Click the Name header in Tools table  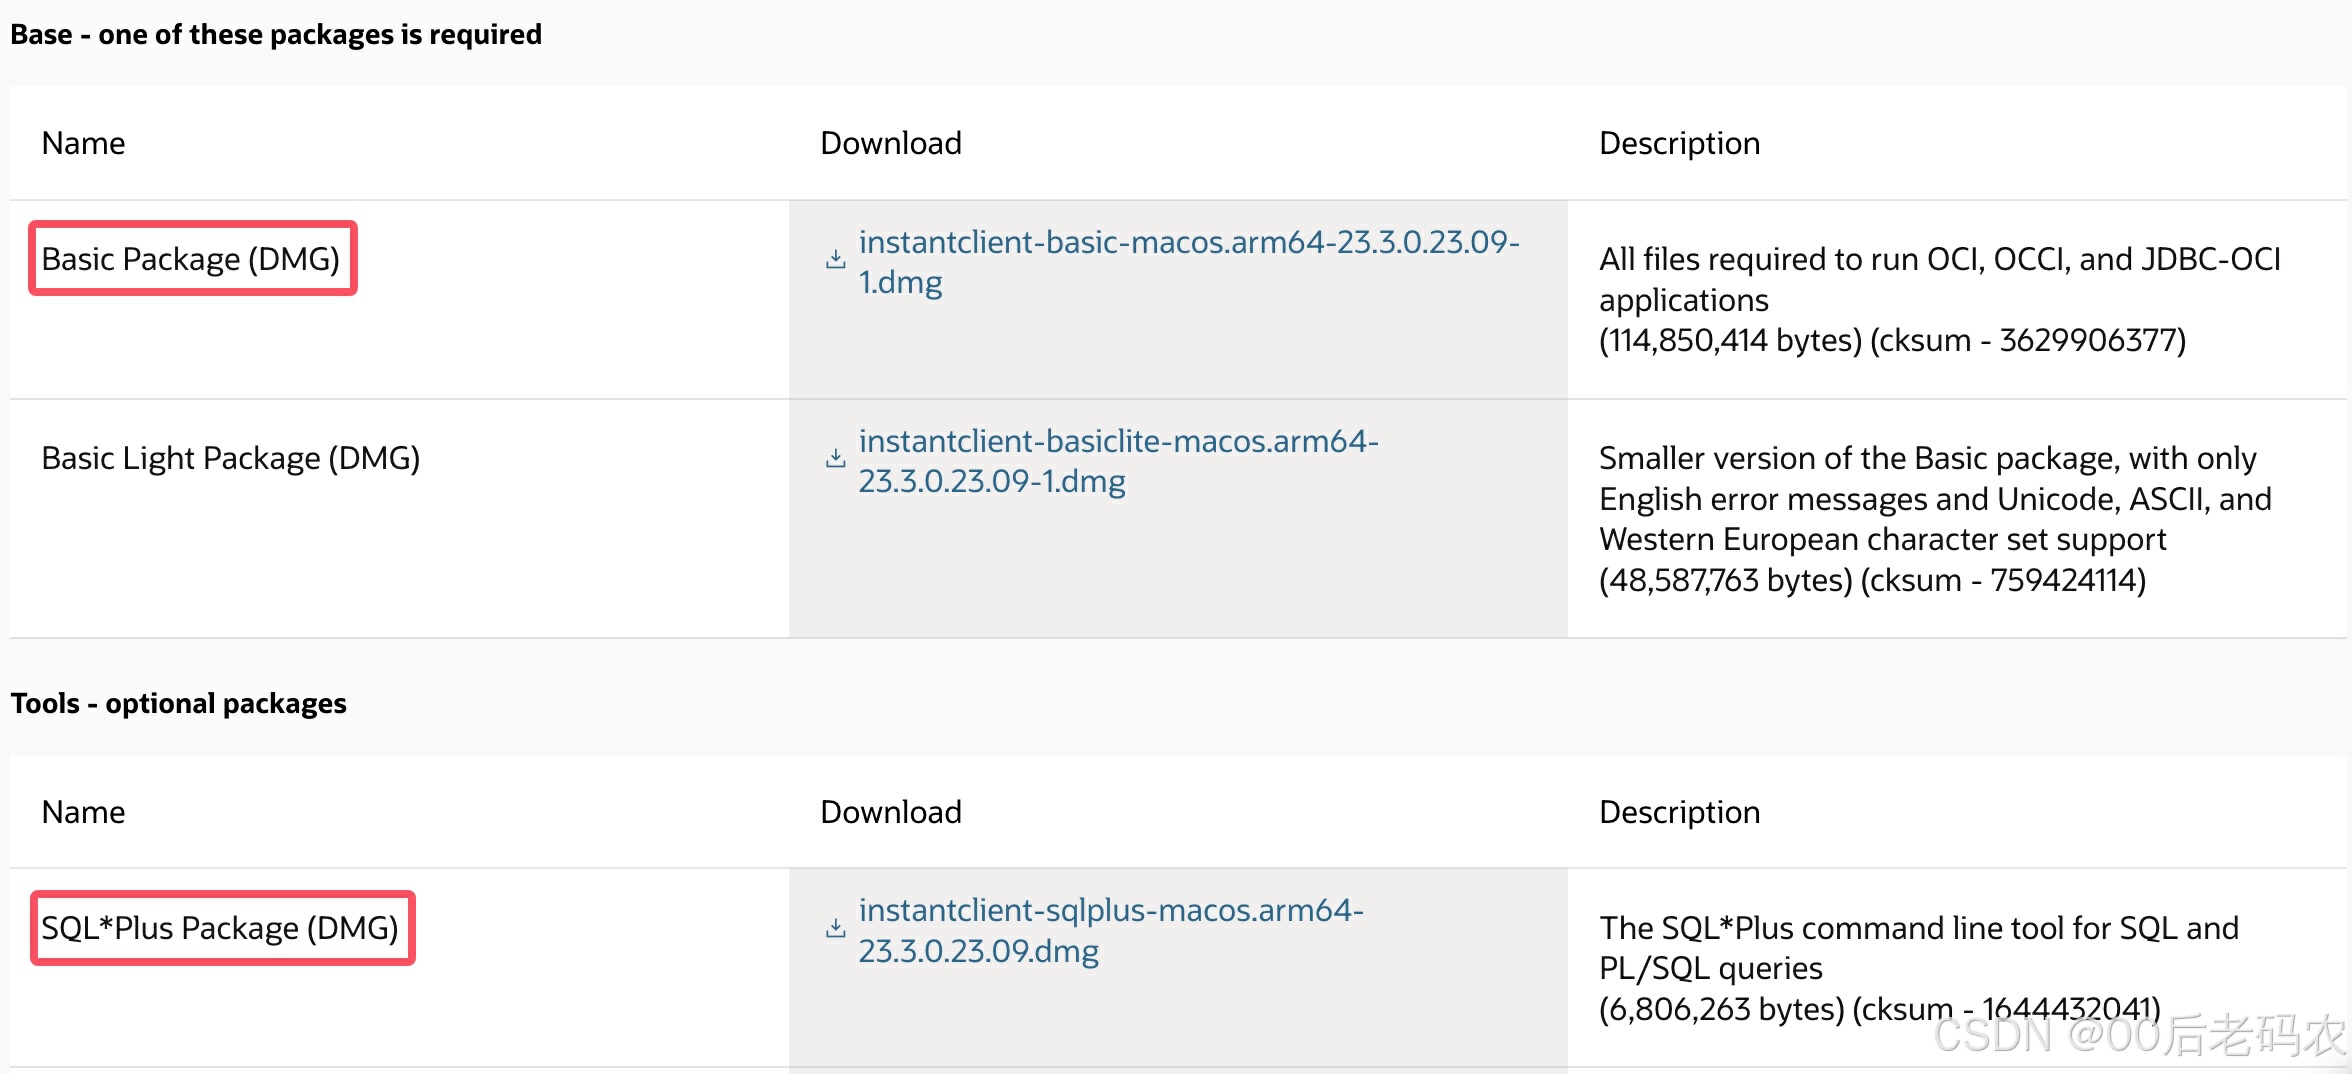(83, 812)
